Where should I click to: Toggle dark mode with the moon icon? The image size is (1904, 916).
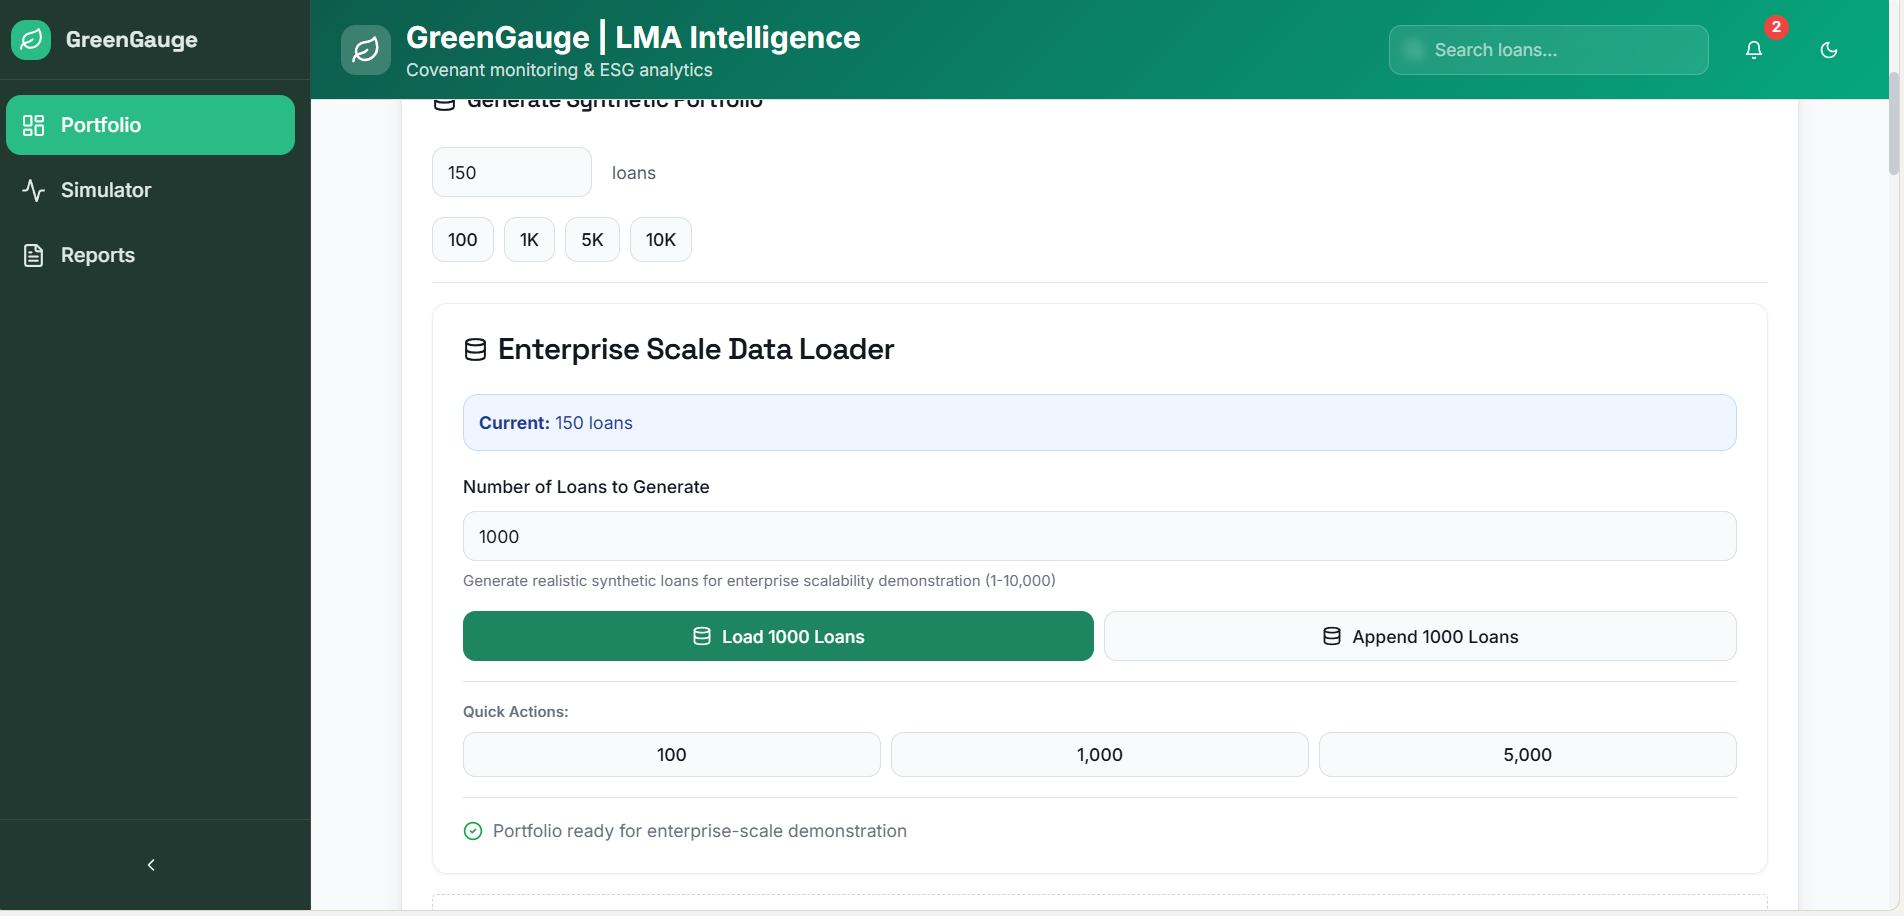[x=1829, y=50]
